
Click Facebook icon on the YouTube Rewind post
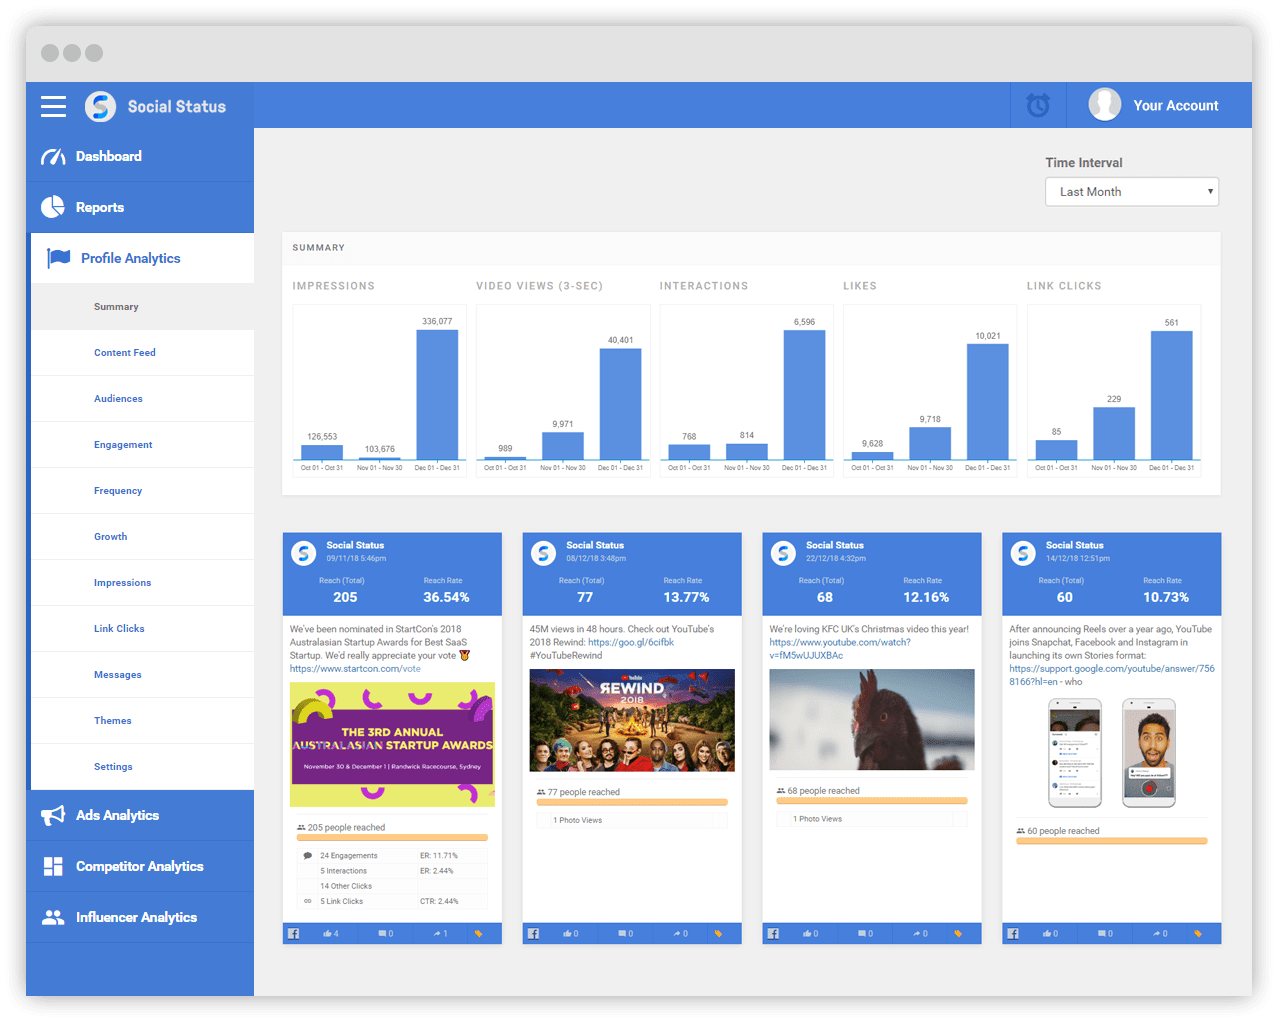[534, 933]
